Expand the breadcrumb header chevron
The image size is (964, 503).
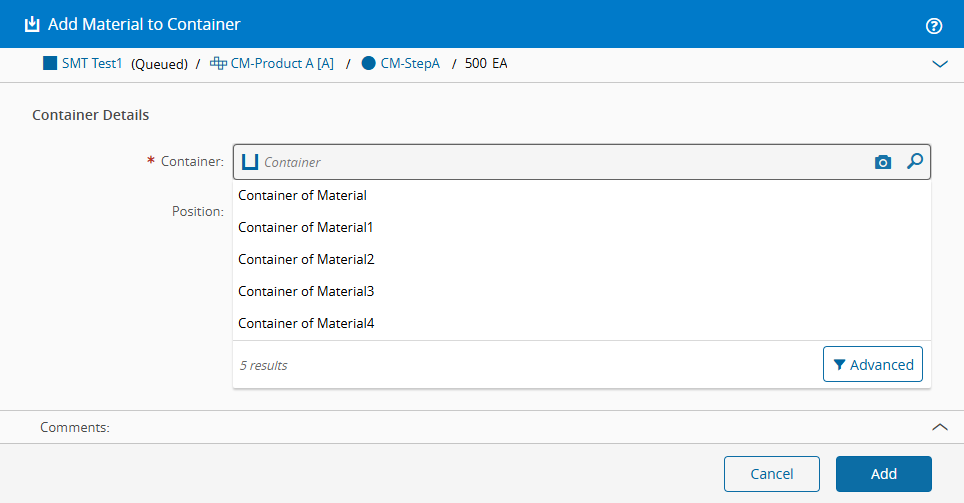point(939,64)
